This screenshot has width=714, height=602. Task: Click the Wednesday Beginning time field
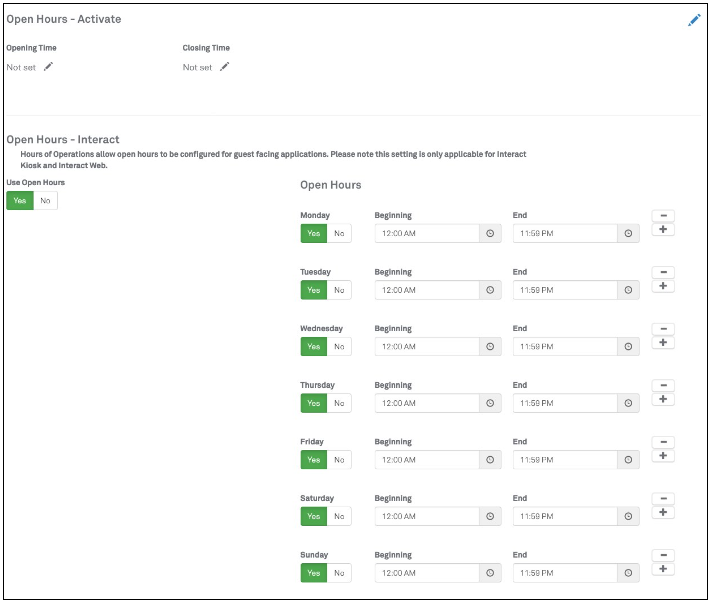(x=427, y=347)
